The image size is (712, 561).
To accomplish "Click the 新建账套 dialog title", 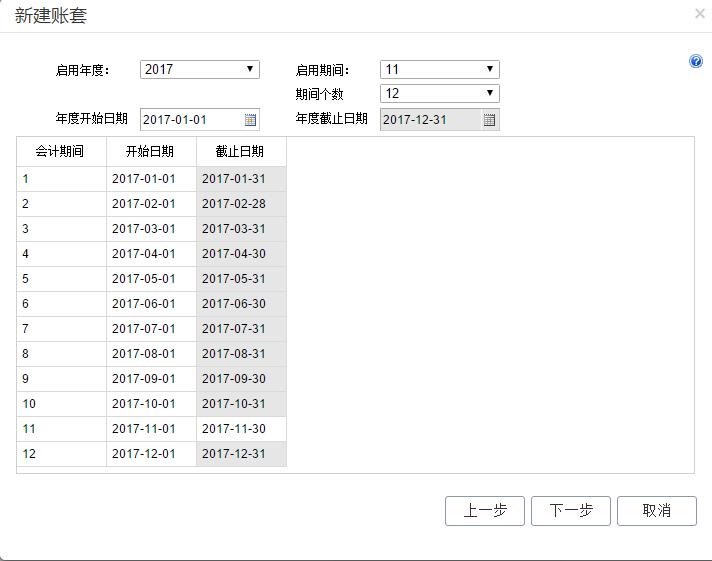I will [50, 15].
